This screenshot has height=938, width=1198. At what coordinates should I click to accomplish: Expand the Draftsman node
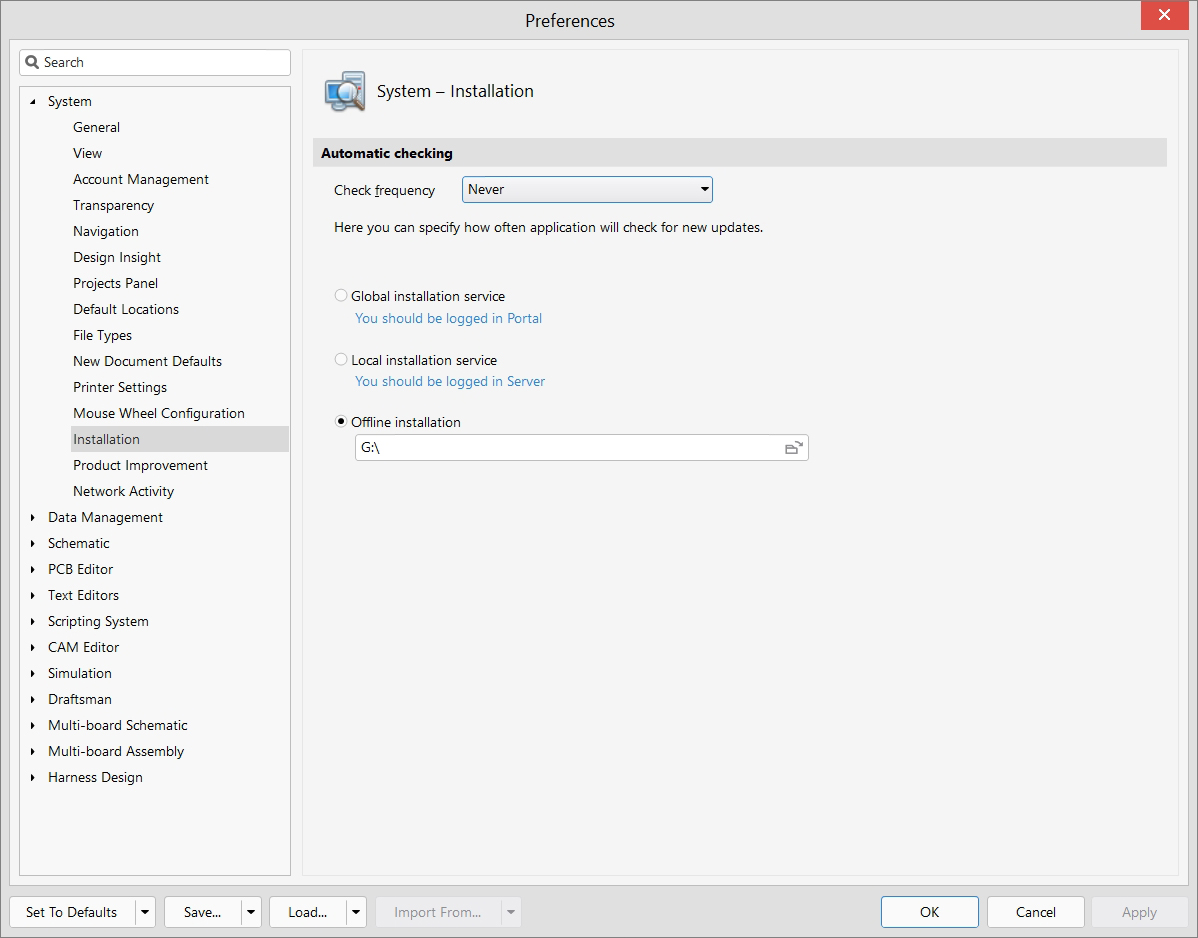pos(32,699)
